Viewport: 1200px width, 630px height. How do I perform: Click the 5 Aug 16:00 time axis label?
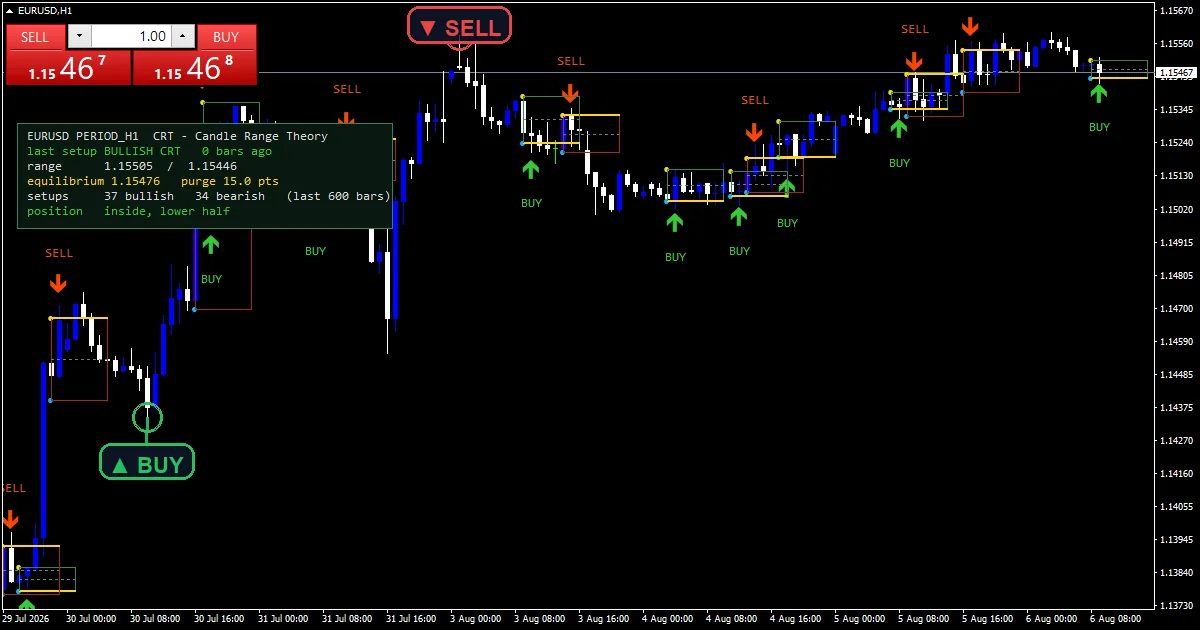tap(987, 619)
